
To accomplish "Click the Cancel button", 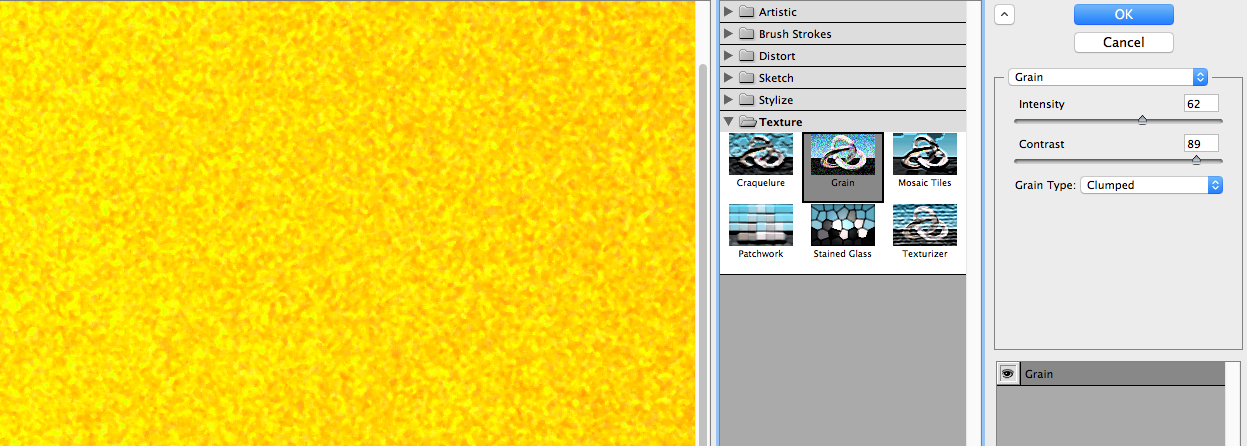I will [x=1123, y=42].
